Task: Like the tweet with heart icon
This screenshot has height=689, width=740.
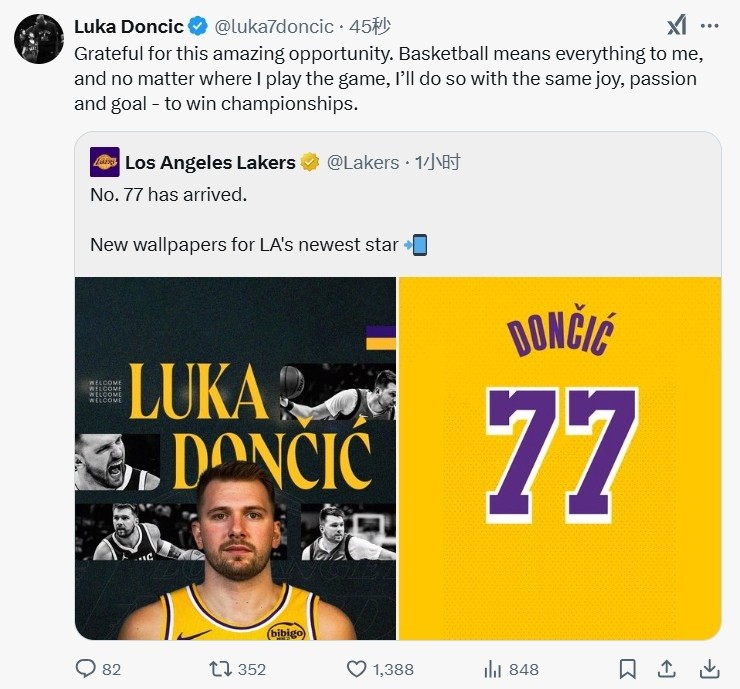Action: 356,668
